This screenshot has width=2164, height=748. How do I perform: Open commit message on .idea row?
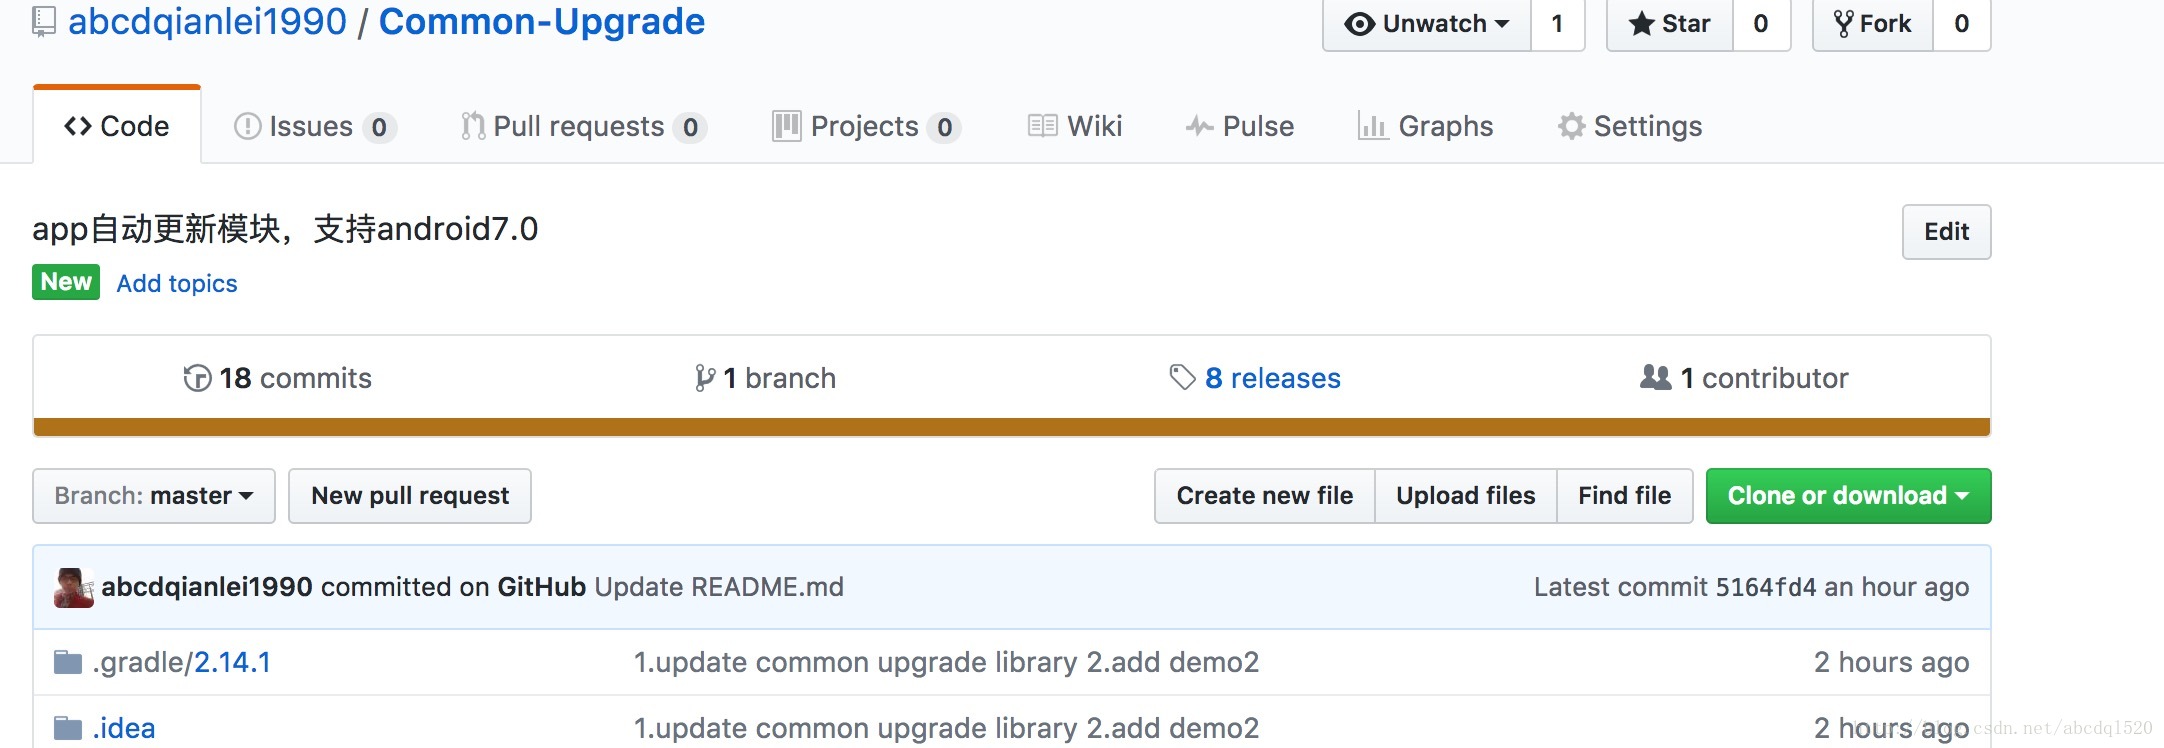(946, 728)
